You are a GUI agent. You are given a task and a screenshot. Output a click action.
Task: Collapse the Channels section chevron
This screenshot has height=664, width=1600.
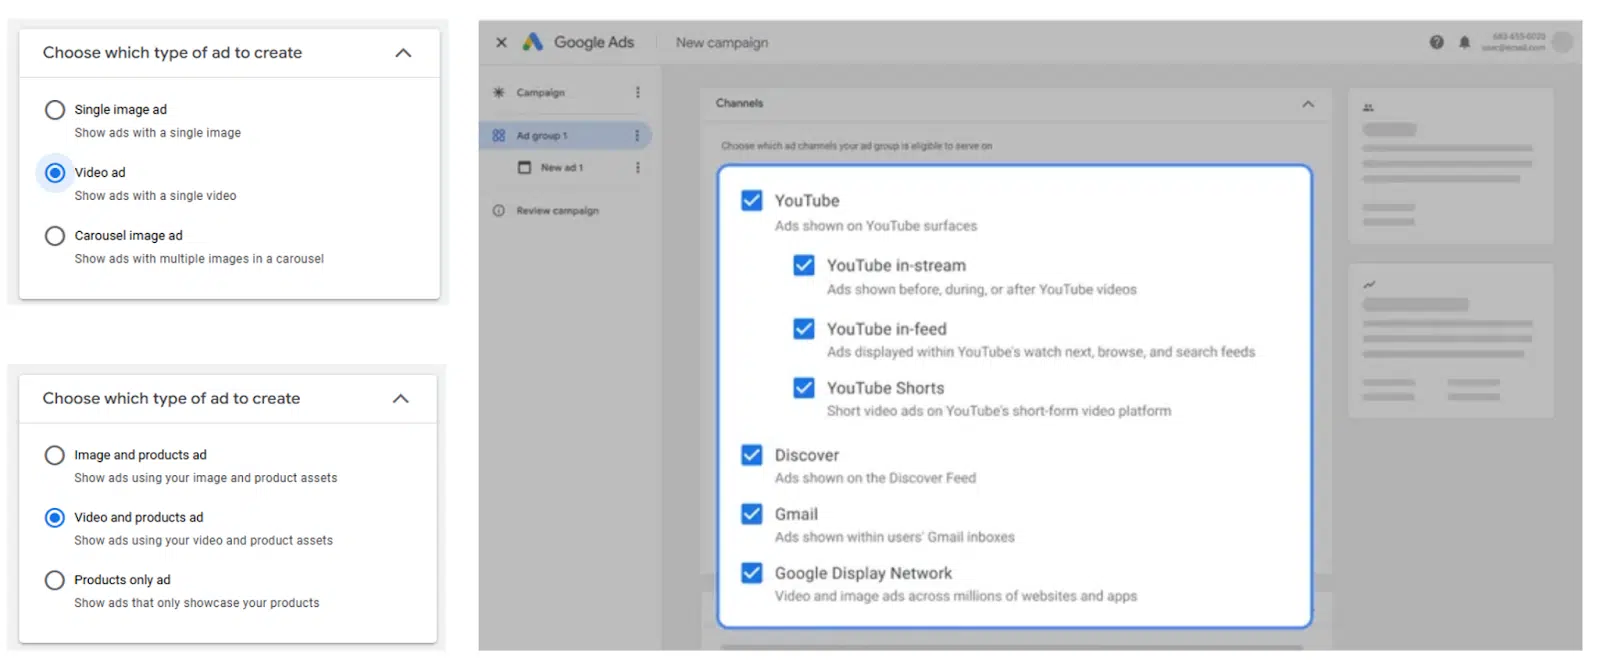[1308, 103]
